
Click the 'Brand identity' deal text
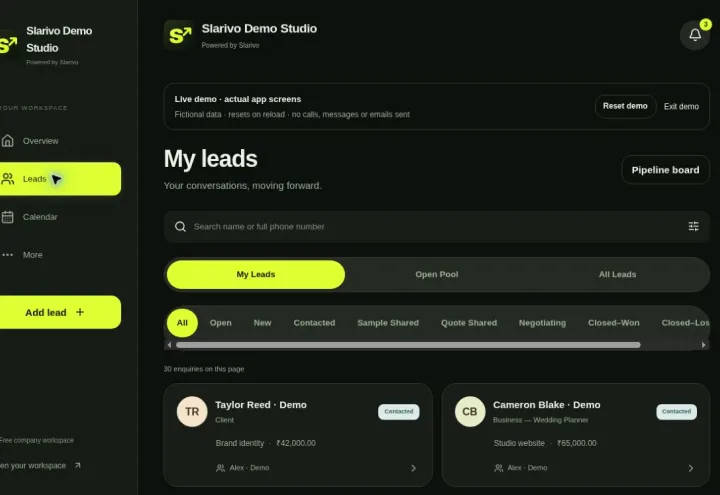[x=240, y=443]
